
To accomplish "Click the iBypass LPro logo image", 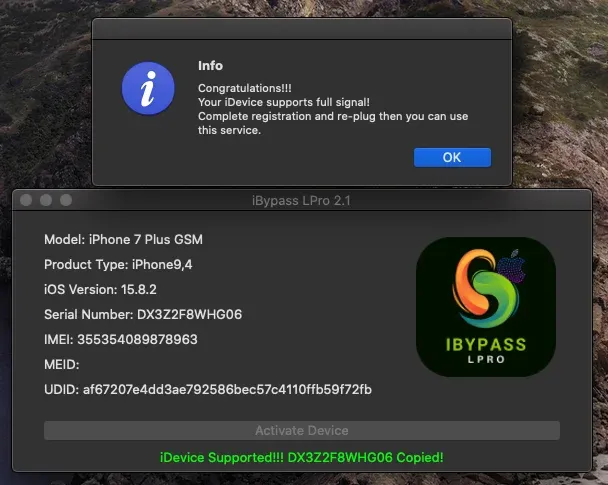I will click(x=485, y=307).
